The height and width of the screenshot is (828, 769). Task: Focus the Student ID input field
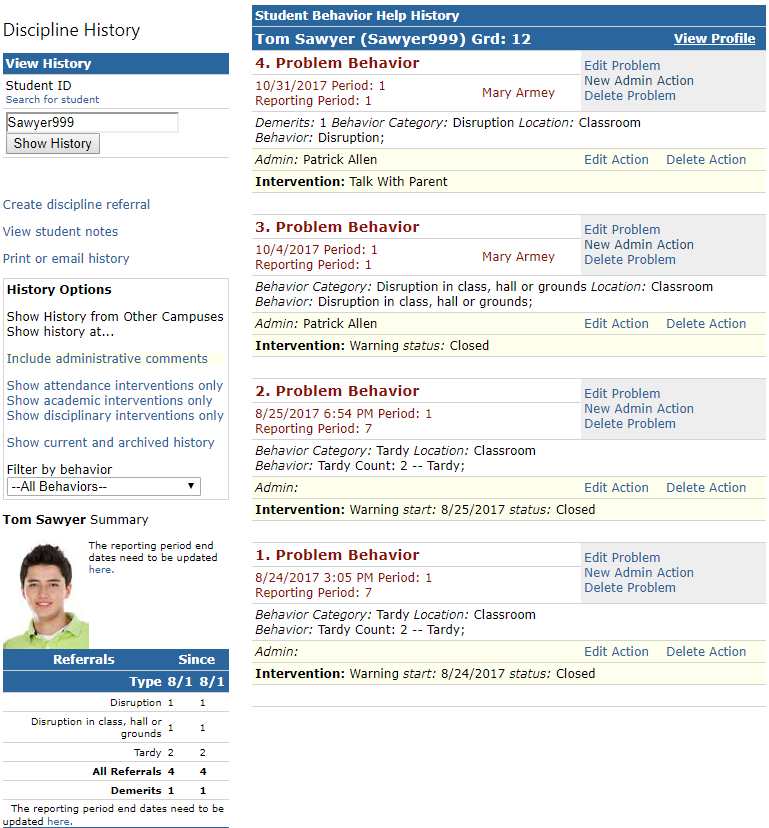pos(92,123)
